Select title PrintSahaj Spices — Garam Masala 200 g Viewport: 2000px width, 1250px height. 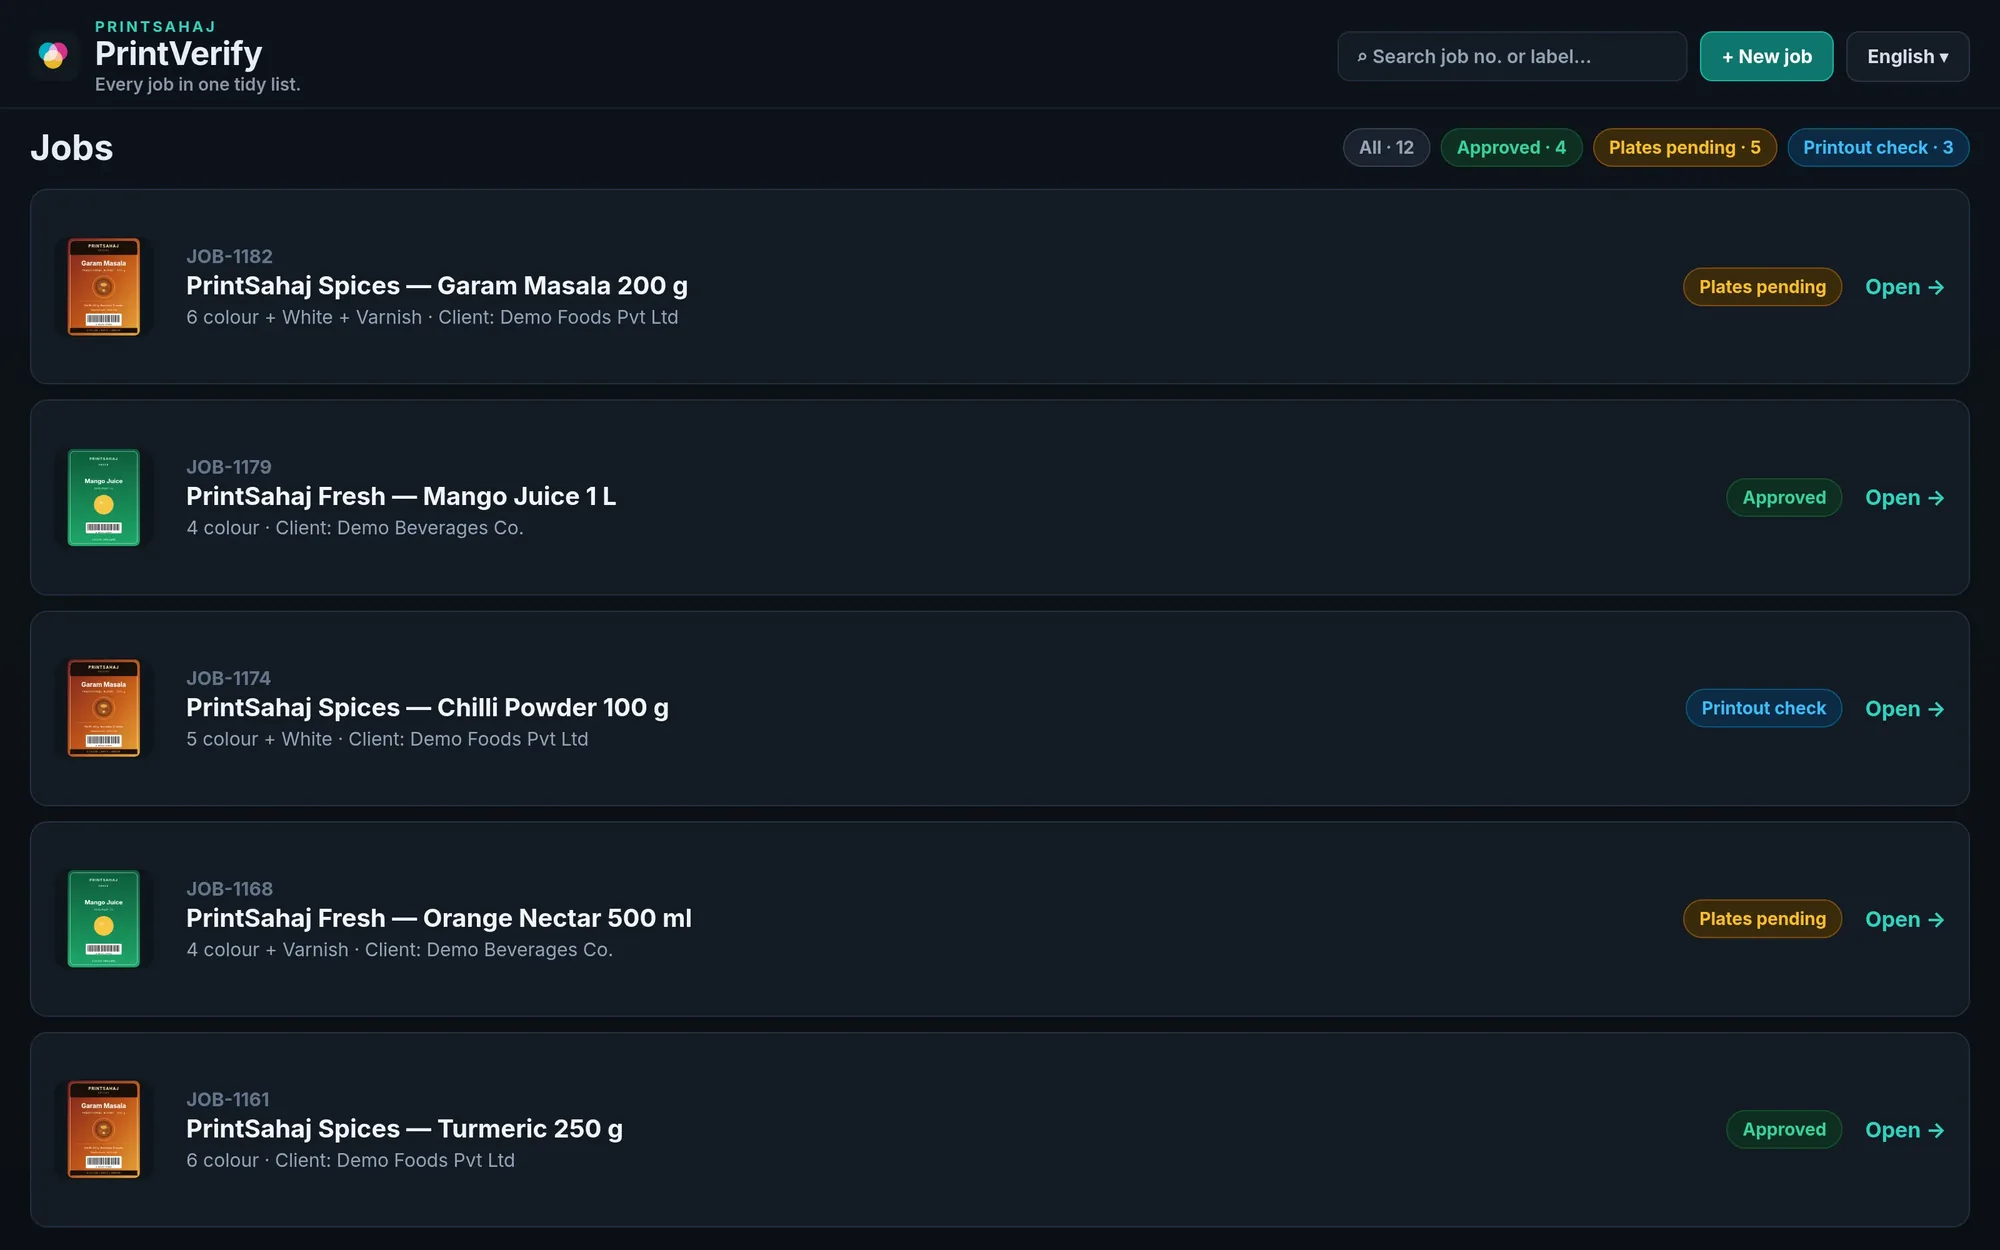coord(437,286)
